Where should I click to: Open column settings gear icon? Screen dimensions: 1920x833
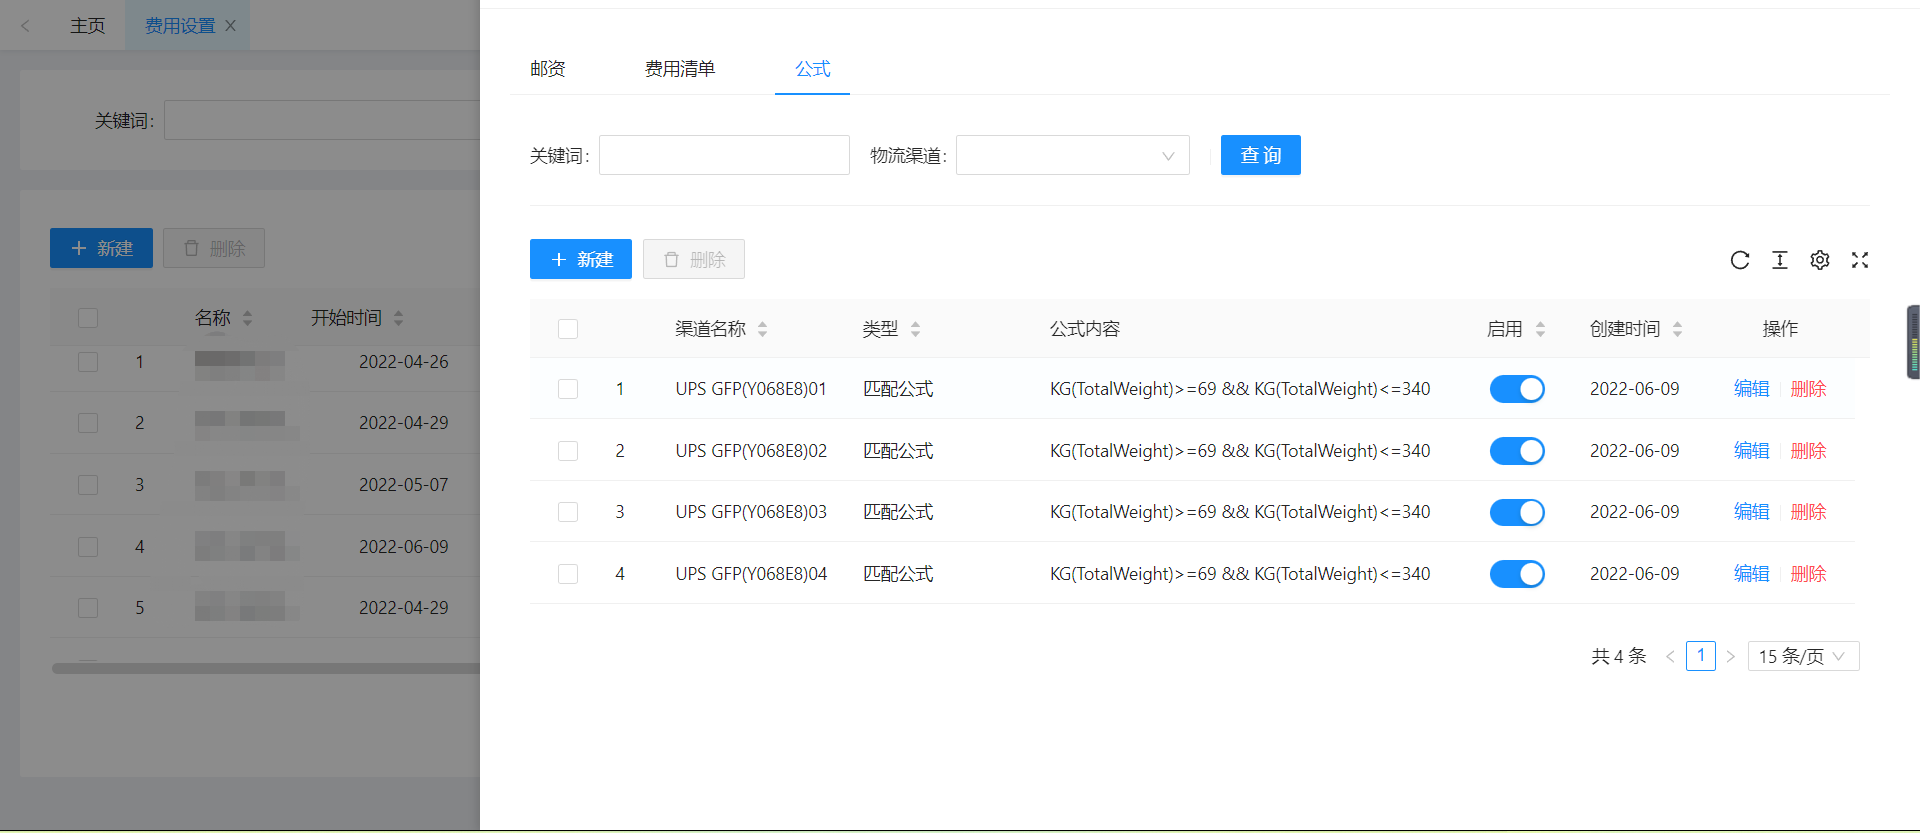click(1820, 260)
